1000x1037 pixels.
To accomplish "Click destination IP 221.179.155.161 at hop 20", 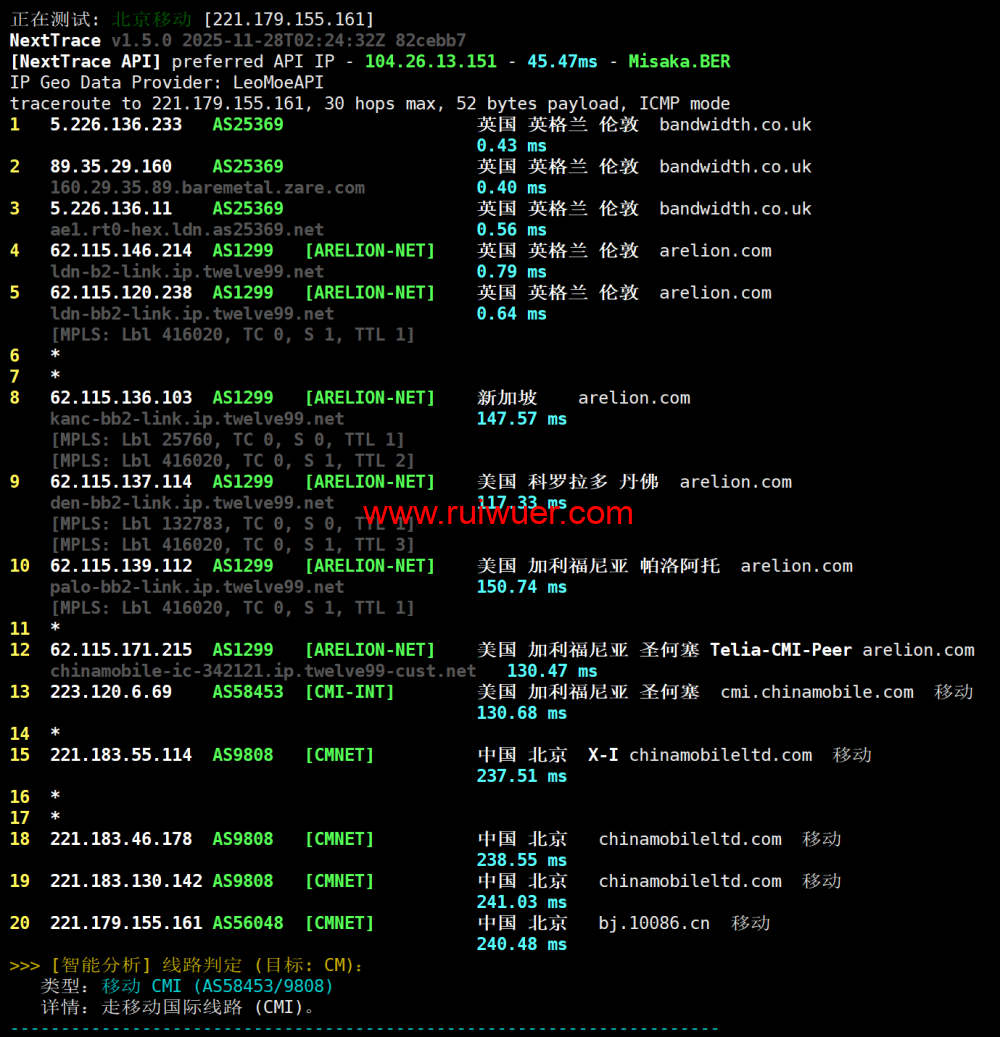I will (x=126, y=923).
